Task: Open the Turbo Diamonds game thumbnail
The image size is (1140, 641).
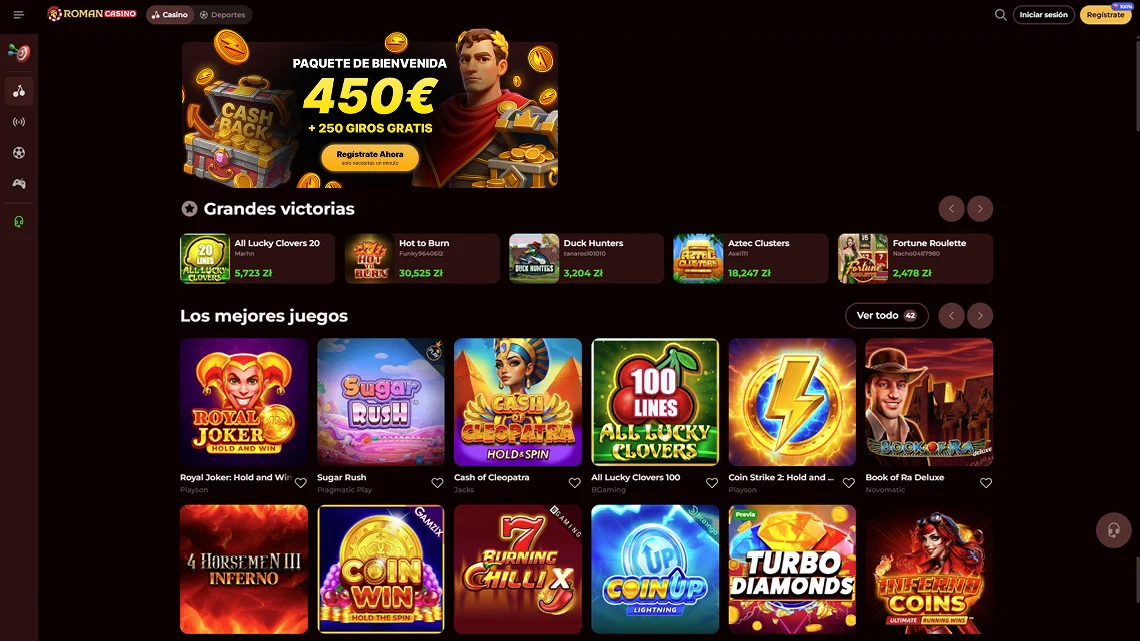Action: pos(792,569)
